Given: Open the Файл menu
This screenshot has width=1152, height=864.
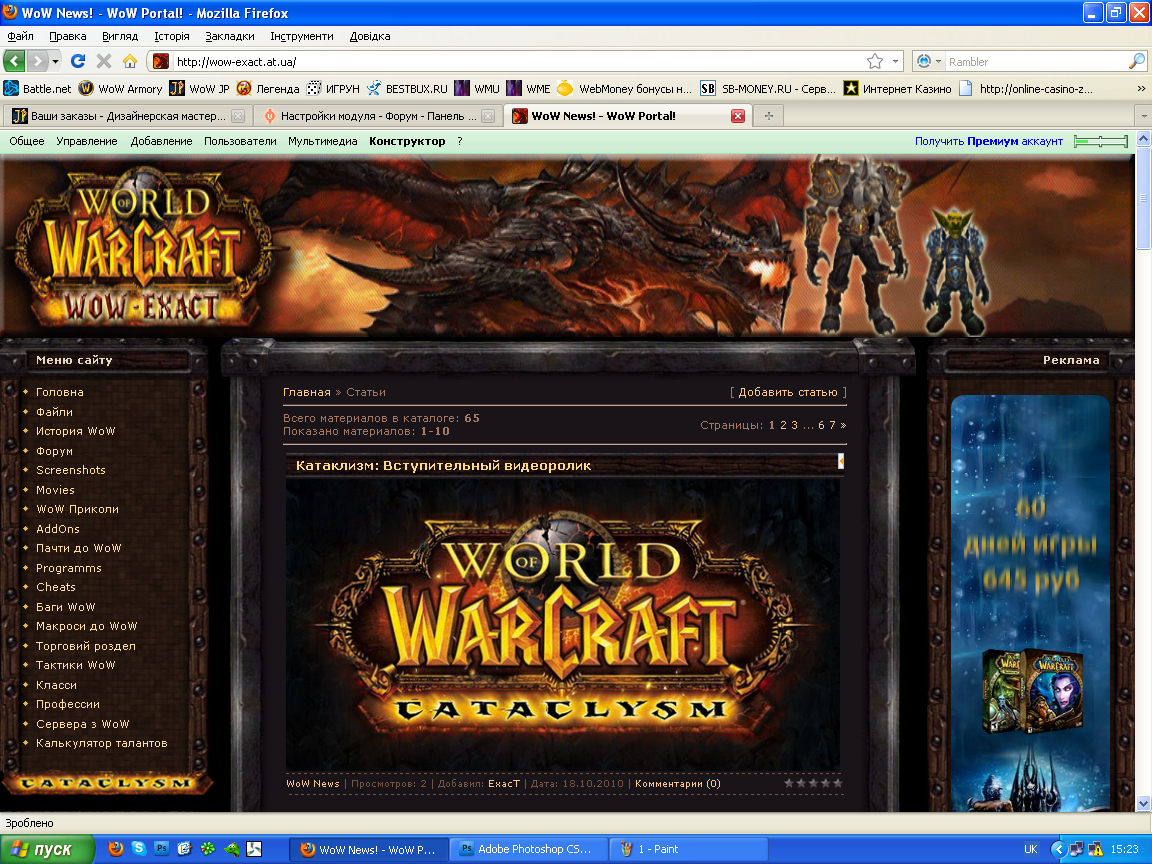Looking at the screenshot, I should [21, 36].
